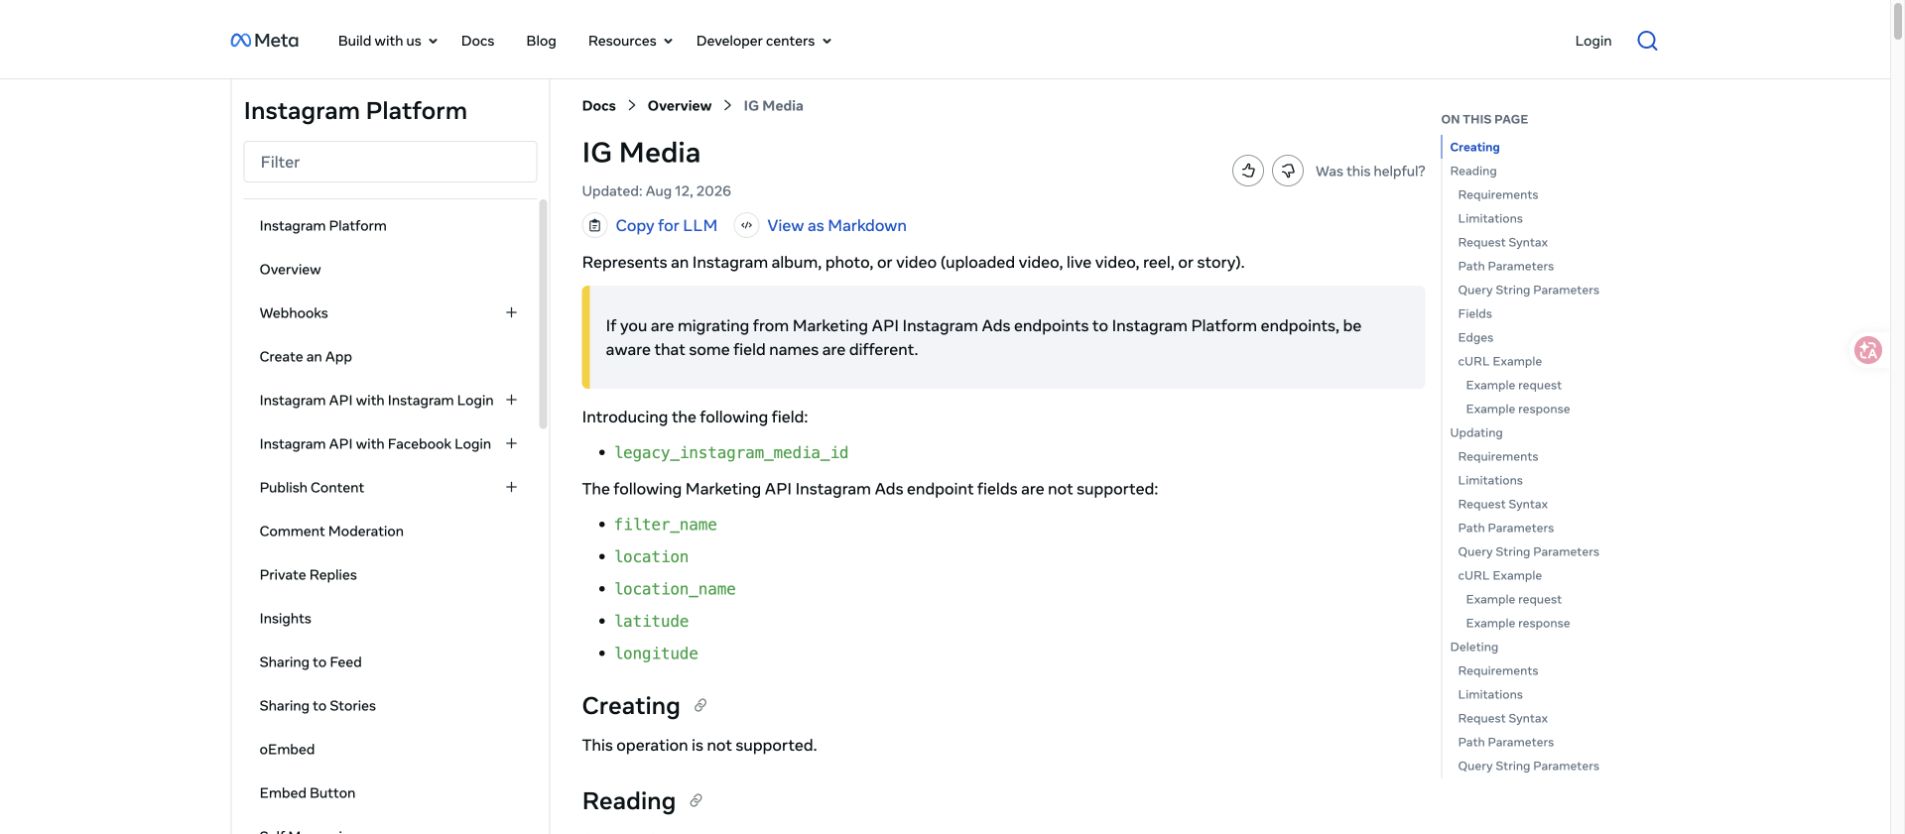
Task: Select Instagram Platform in the sidebar
Action: 323,225
